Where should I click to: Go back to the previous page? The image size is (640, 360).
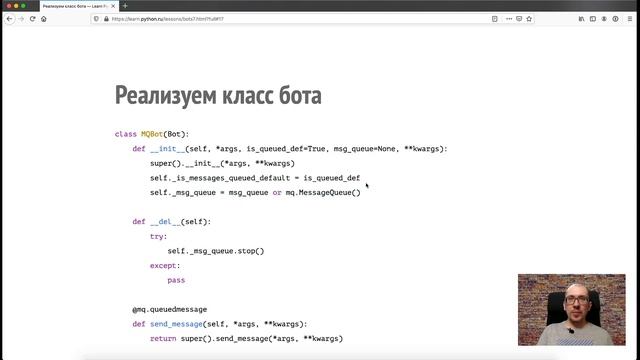[x=9, y=19]
